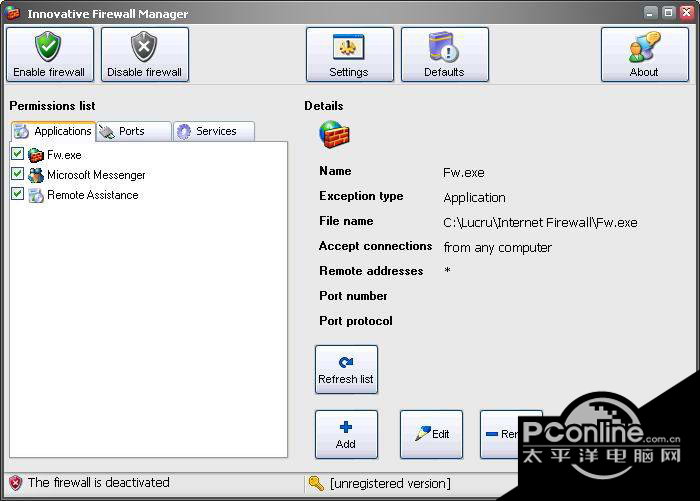Click the Add button with plus icon

point(346,434)
